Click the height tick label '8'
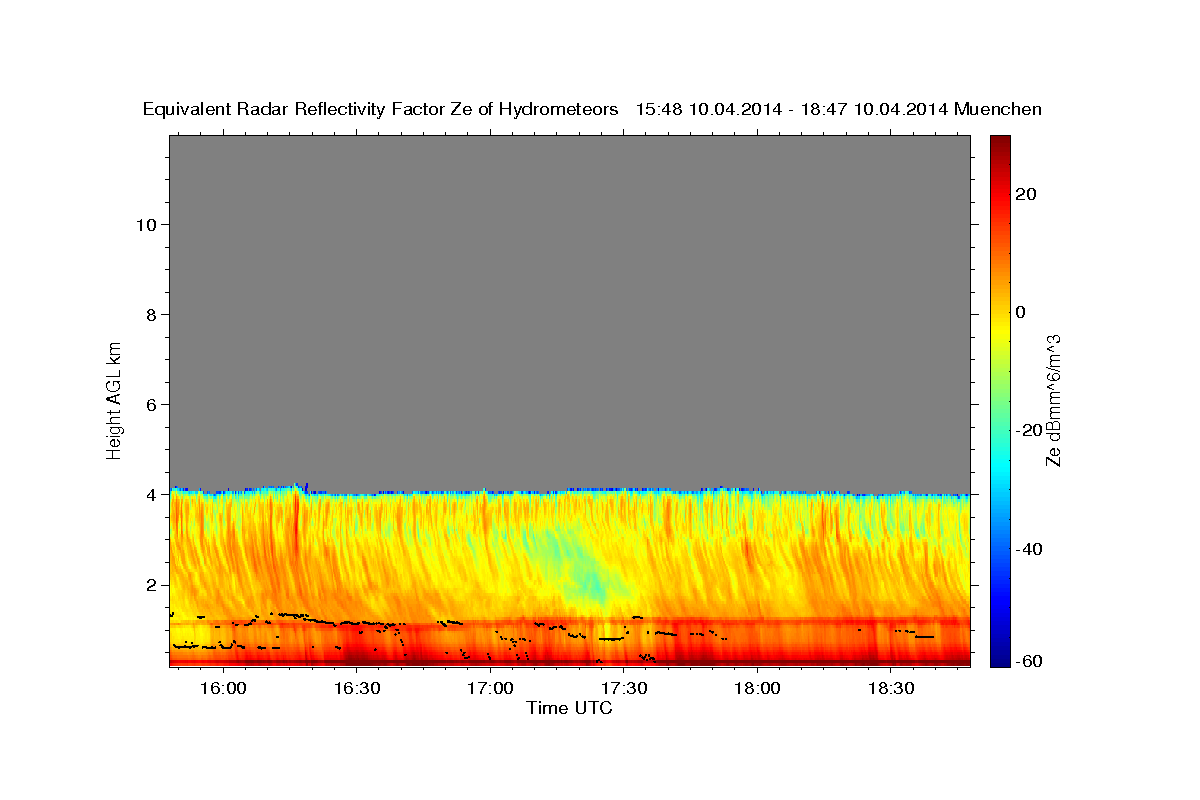 [151, 314]
